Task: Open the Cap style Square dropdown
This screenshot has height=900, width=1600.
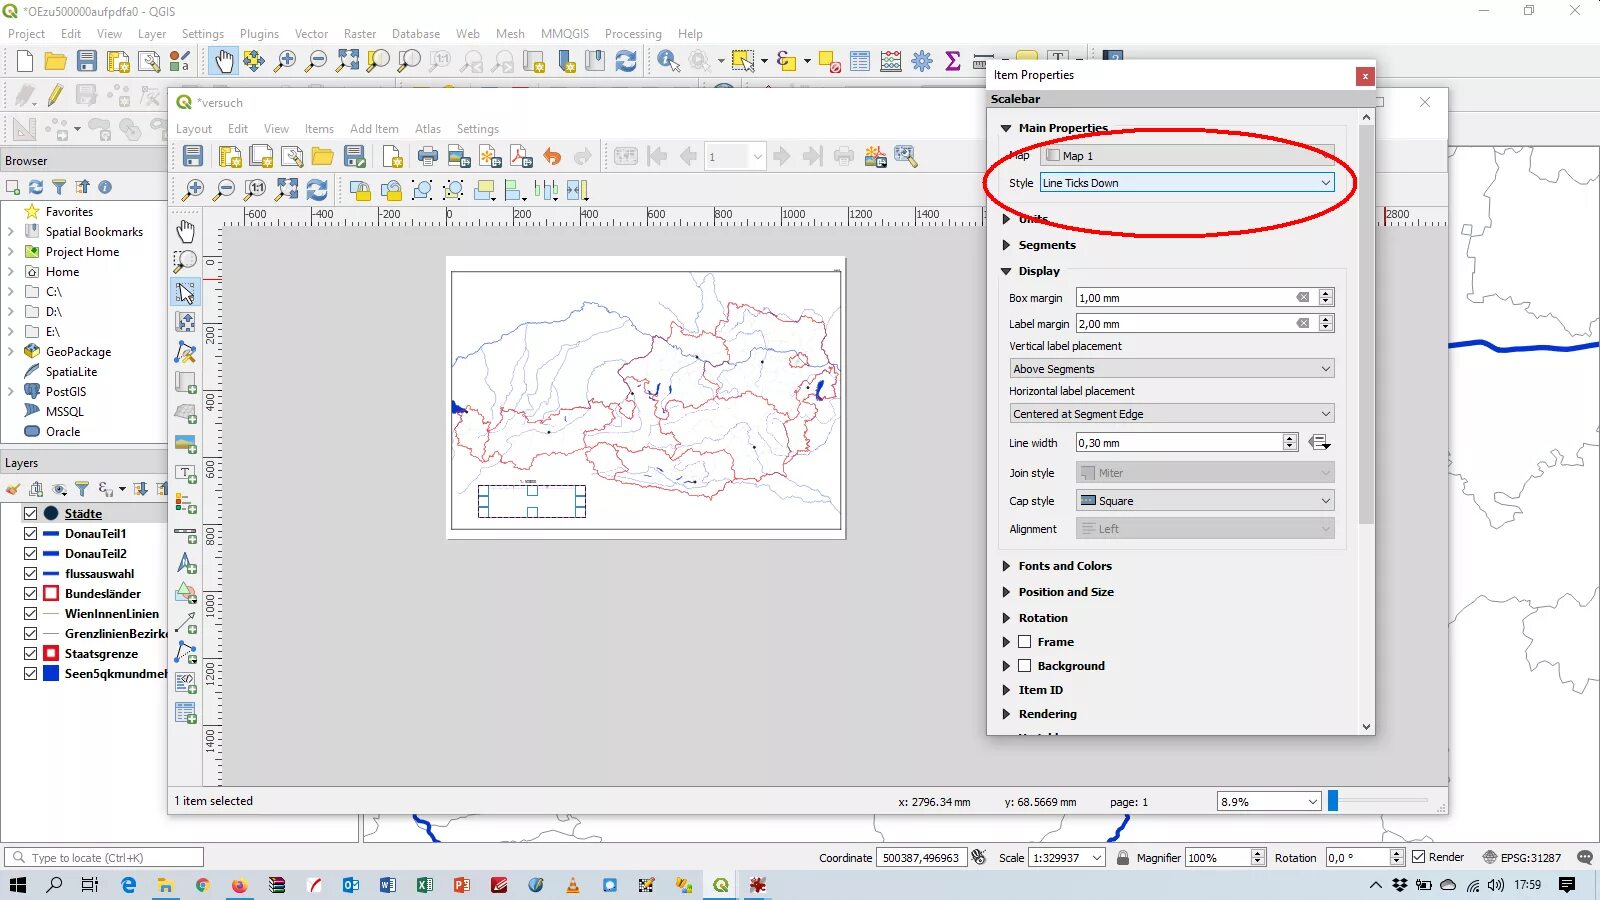Action: pyautogui.click(x=1205, y=501)
